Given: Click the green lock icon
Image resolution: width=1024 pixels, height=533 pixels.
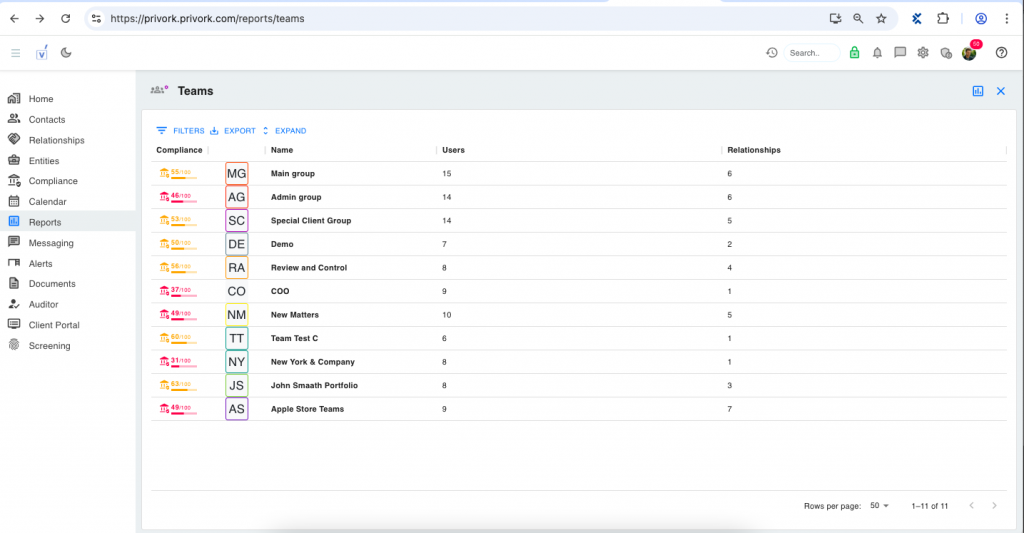Looking at the screenshot, I should (x=854, y=53).
